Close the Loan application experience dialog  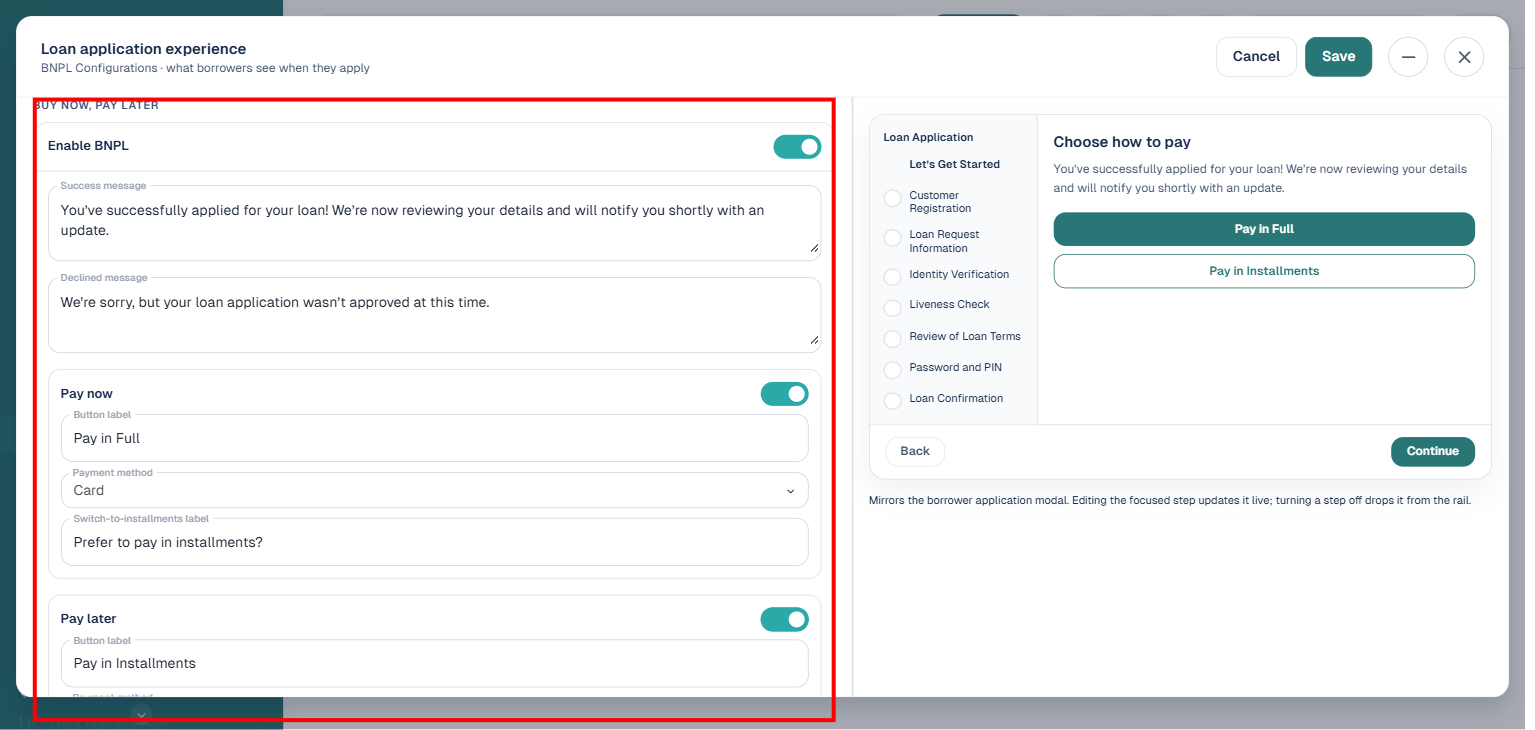tap(1464, 57)
